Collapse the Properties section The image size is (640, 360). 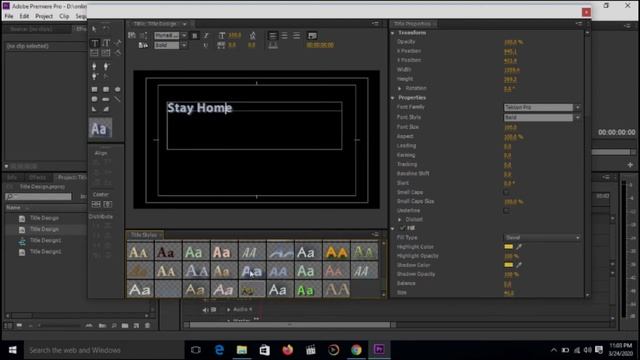click(393, 98)
